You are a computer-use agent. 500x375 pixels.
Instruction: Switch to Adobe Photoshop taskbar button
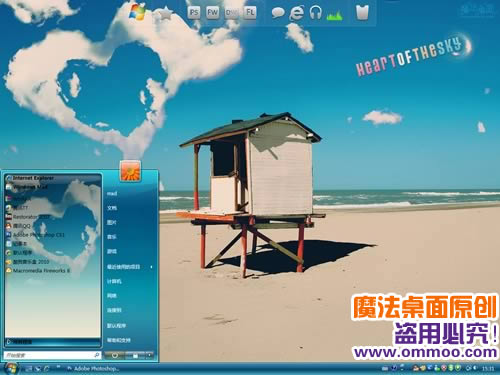pyautogui.click(x=92, y=369)
